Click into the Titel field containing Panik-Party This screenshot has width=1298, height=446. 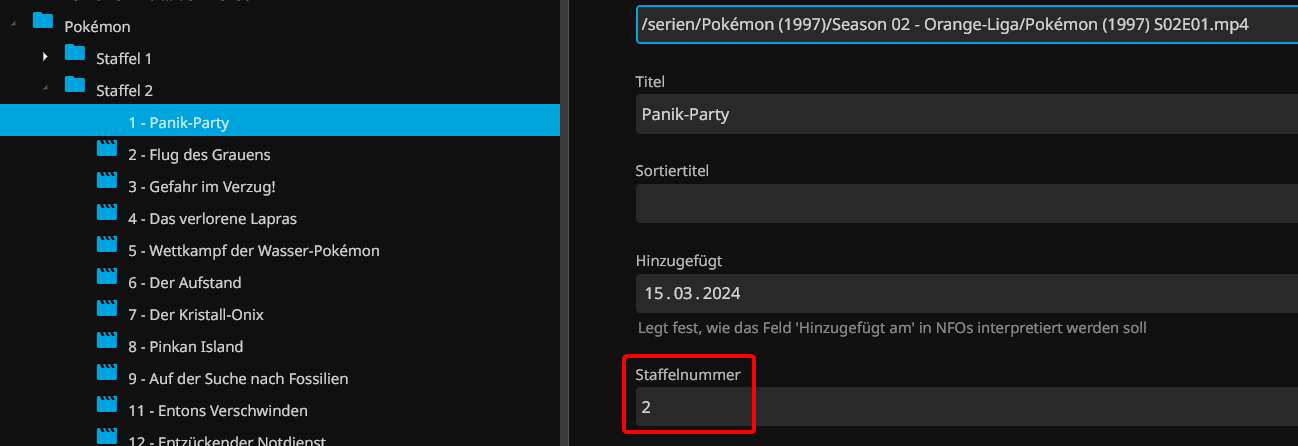pyautogui.click(x=960, y=114)
